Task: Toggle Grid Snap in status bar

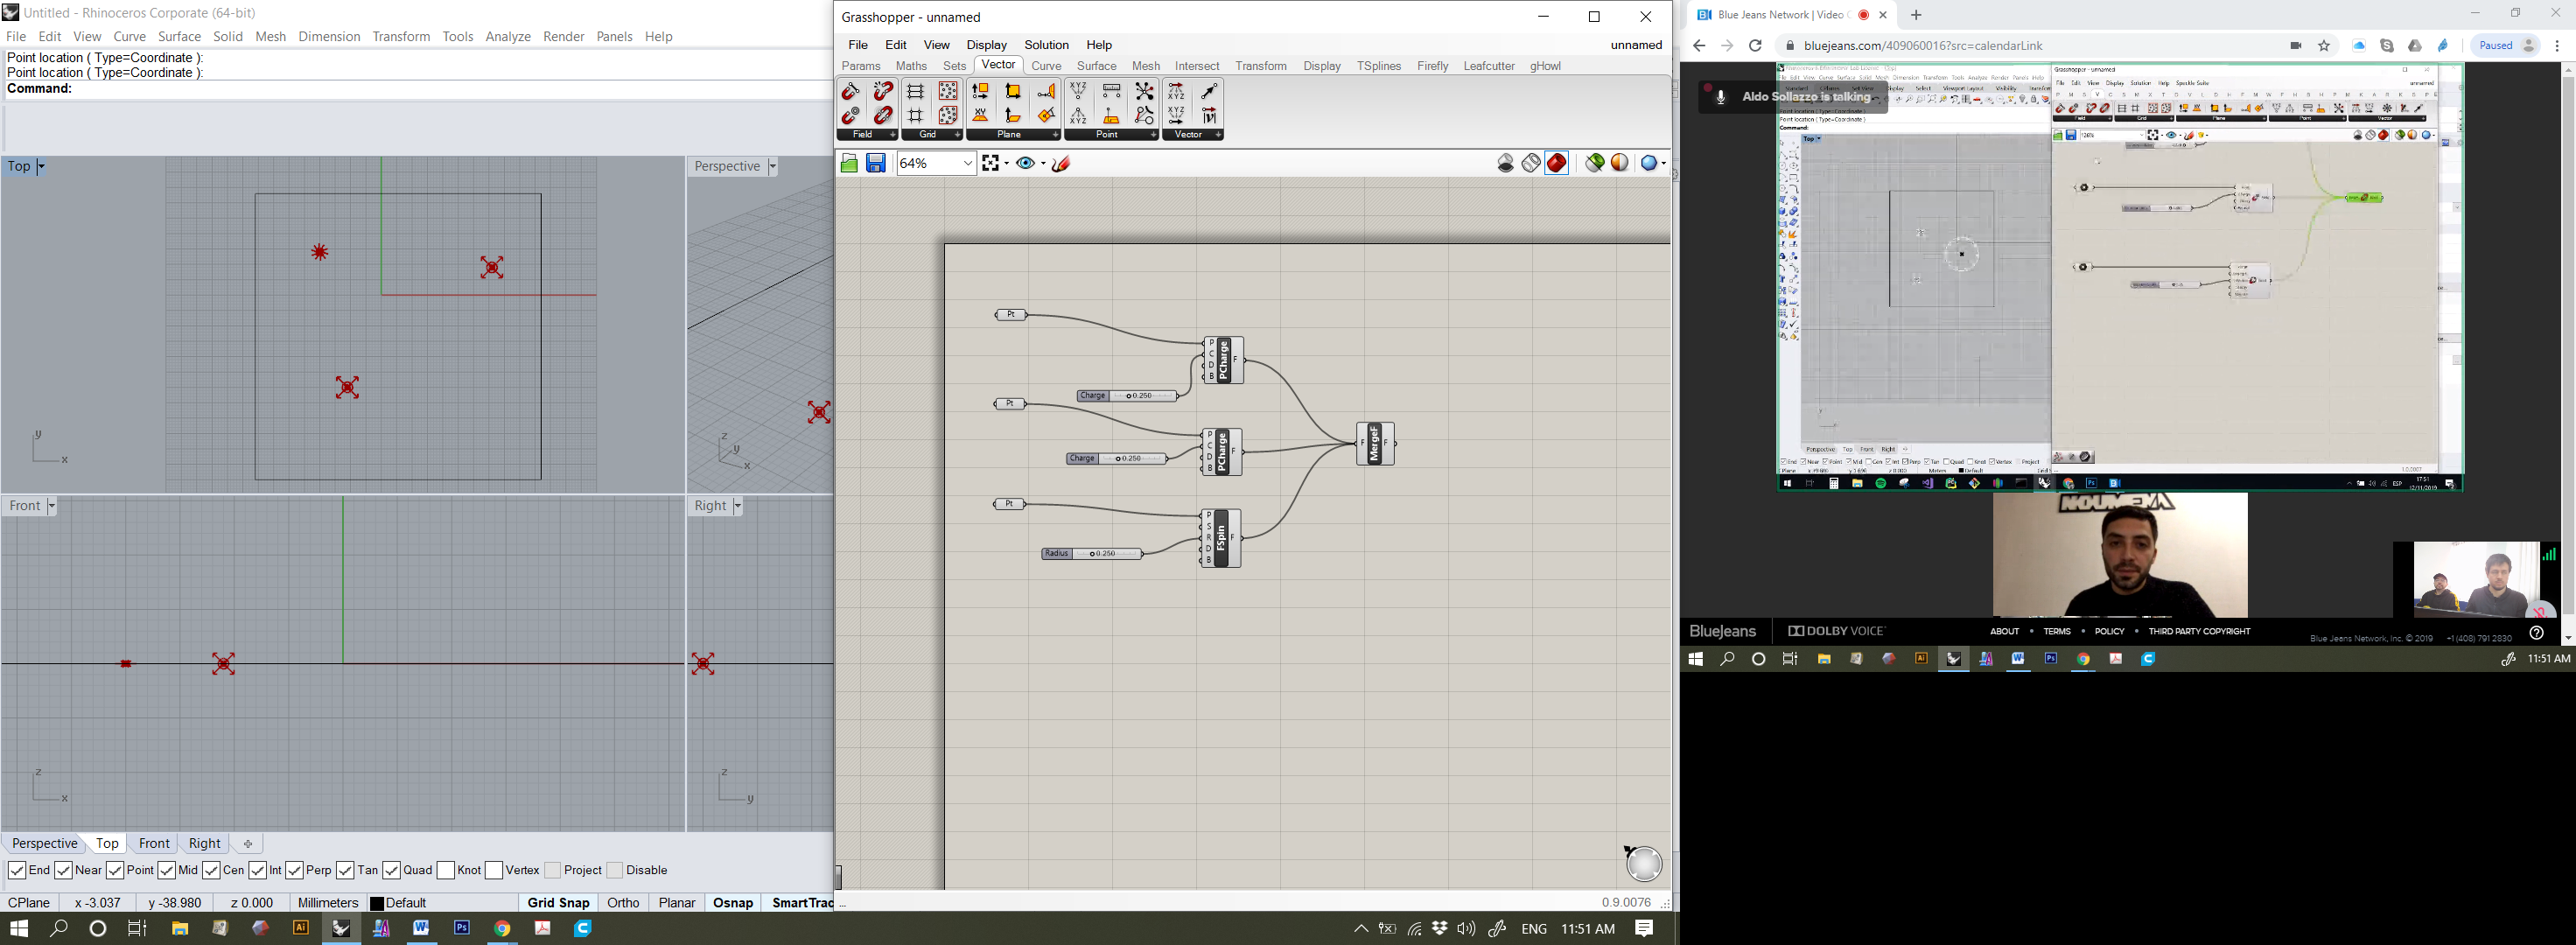Action: click(558, 902)
